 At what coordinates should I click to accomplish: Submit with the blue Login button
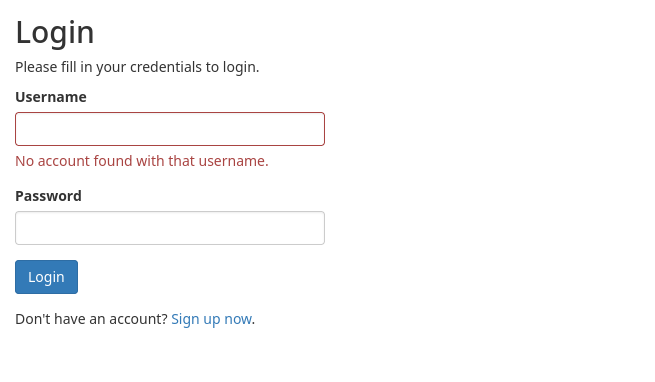click(46, 277)
